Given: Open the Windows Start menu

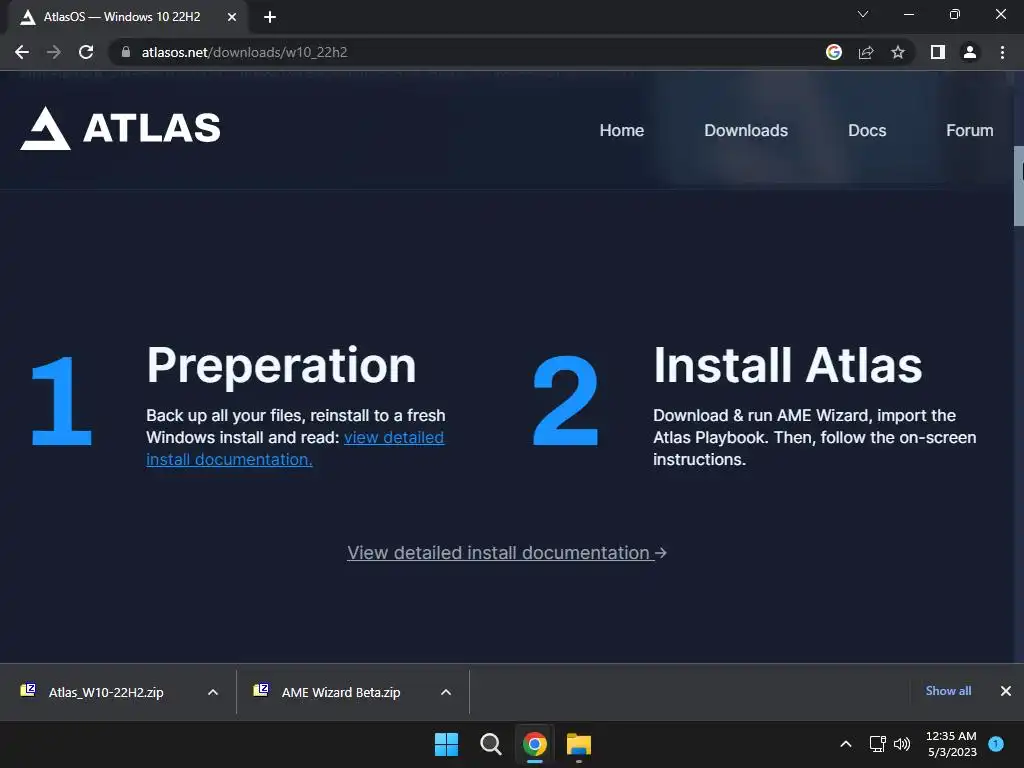Looking at the screenshot, I should (447, 744).
